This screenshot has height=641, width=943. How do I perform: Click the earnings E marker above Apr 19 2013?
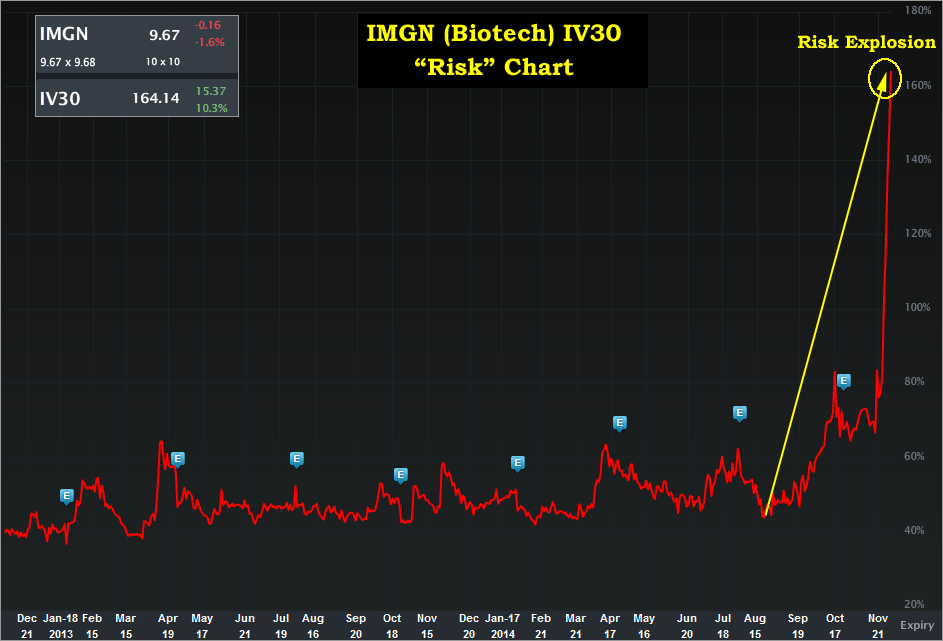pos(177,459)
